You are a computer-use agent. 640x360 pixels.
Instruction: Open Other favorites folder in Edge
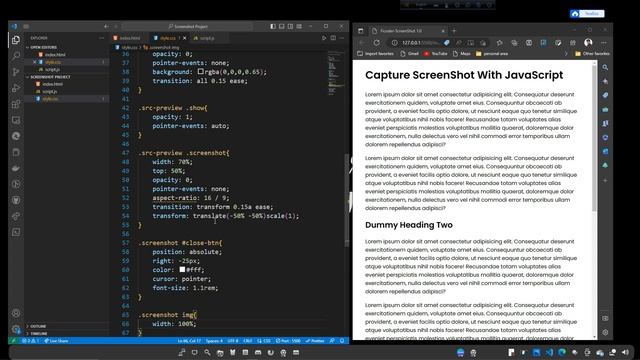[592, 53]
